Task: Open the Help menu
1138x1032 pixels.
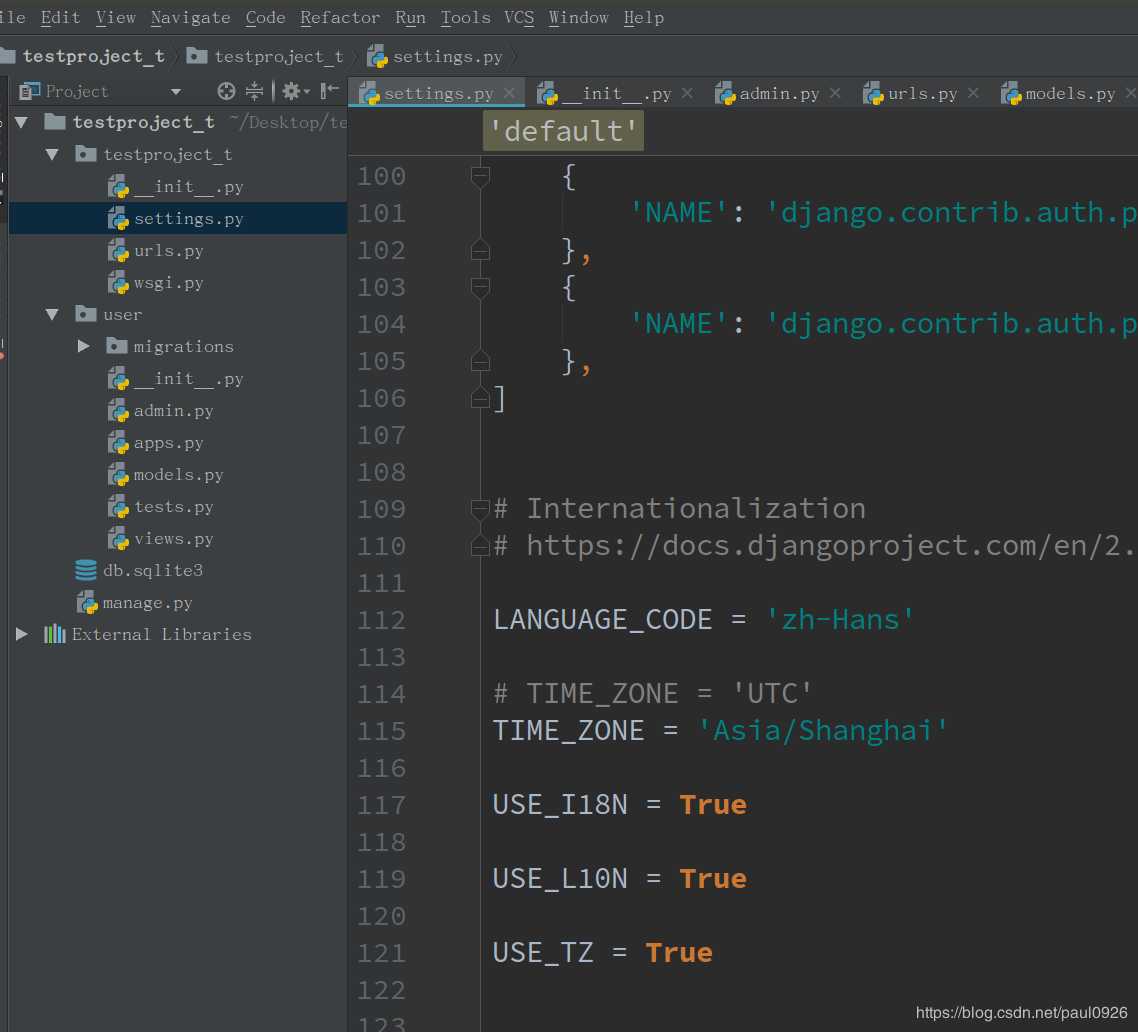Action: click(644, 17)
